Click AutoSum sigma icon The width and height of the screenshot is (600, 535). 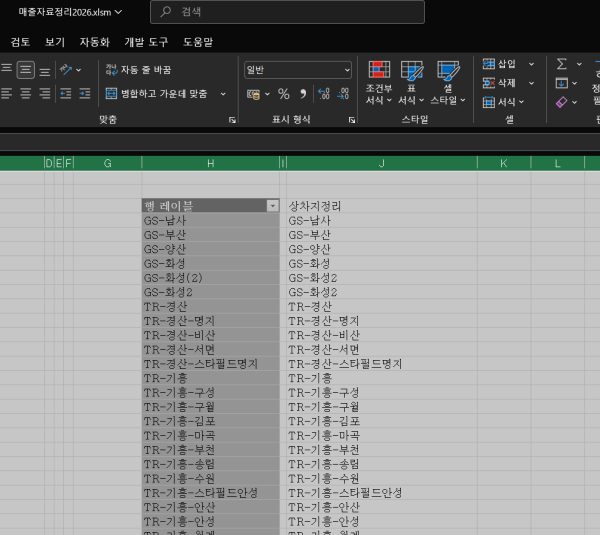[x=562, y=64]
